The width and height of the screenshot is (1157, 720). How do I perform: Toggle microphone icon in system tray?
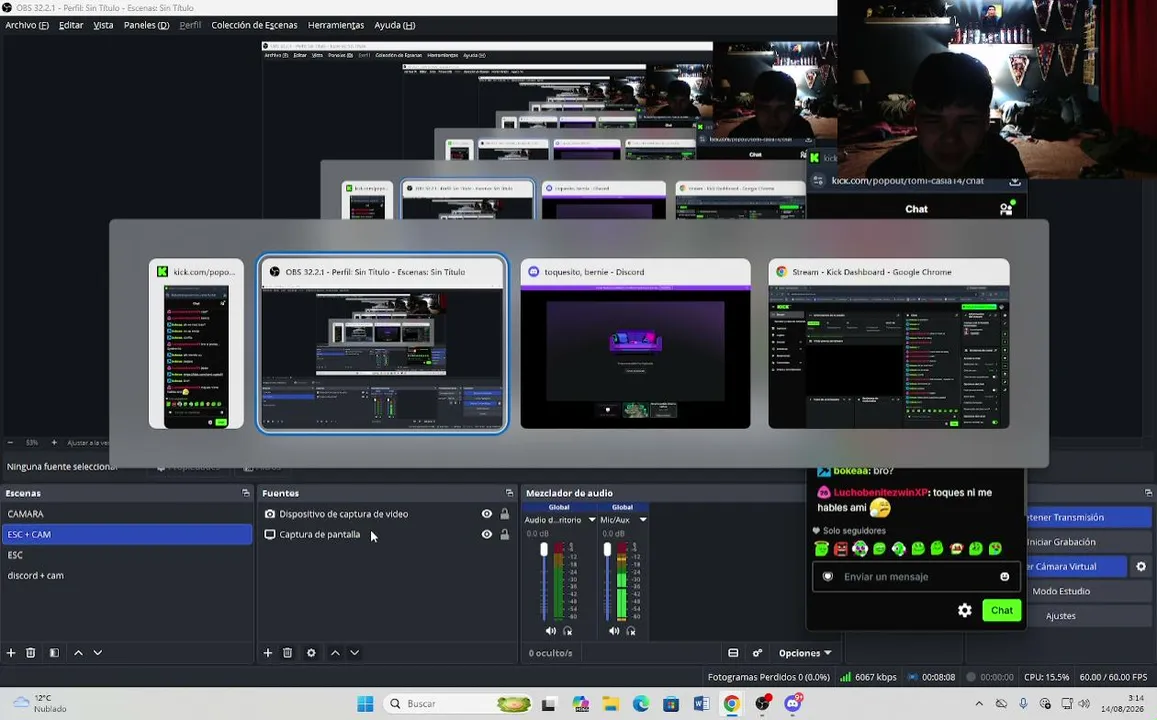pos(1023,704)
